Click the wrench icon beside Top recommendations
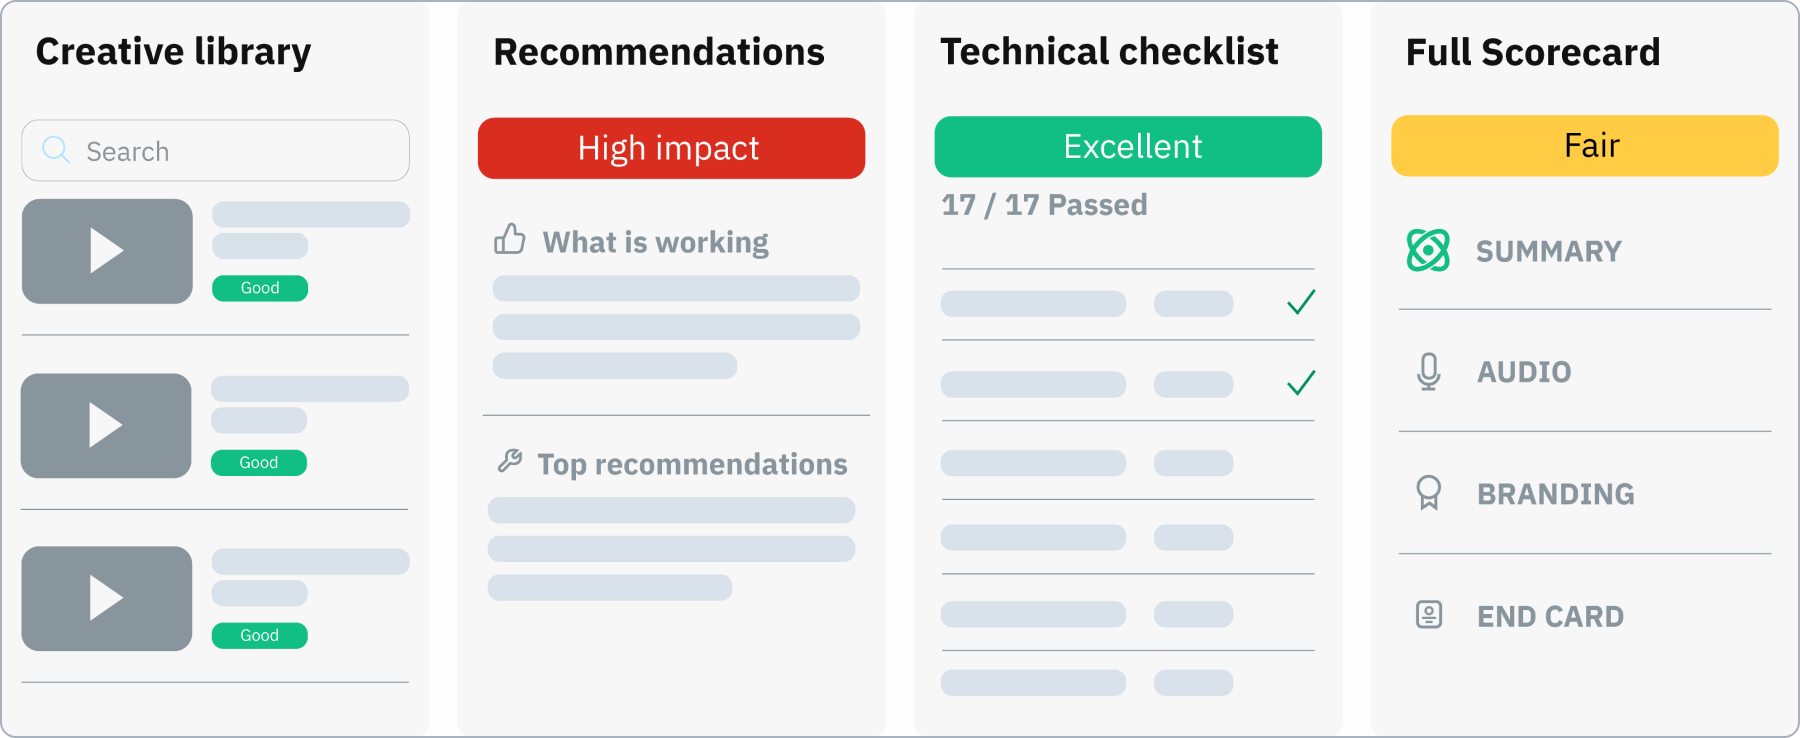1800x738 pixels. (510, 461)
